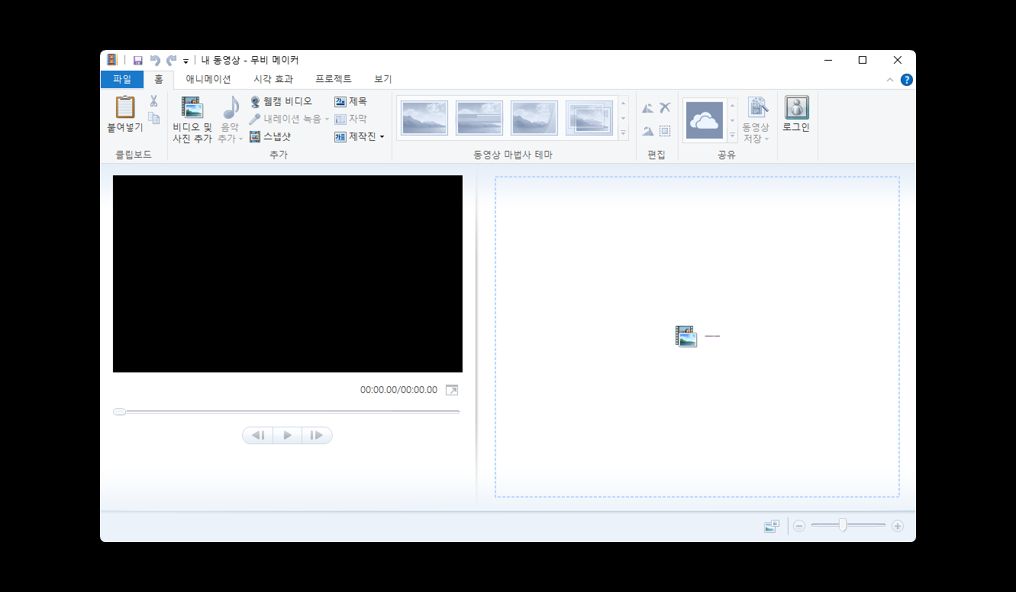This screenshot has height=592, width=1016.
Task: Click the Undo arrow in title bar
Action: tap(155, 60)
